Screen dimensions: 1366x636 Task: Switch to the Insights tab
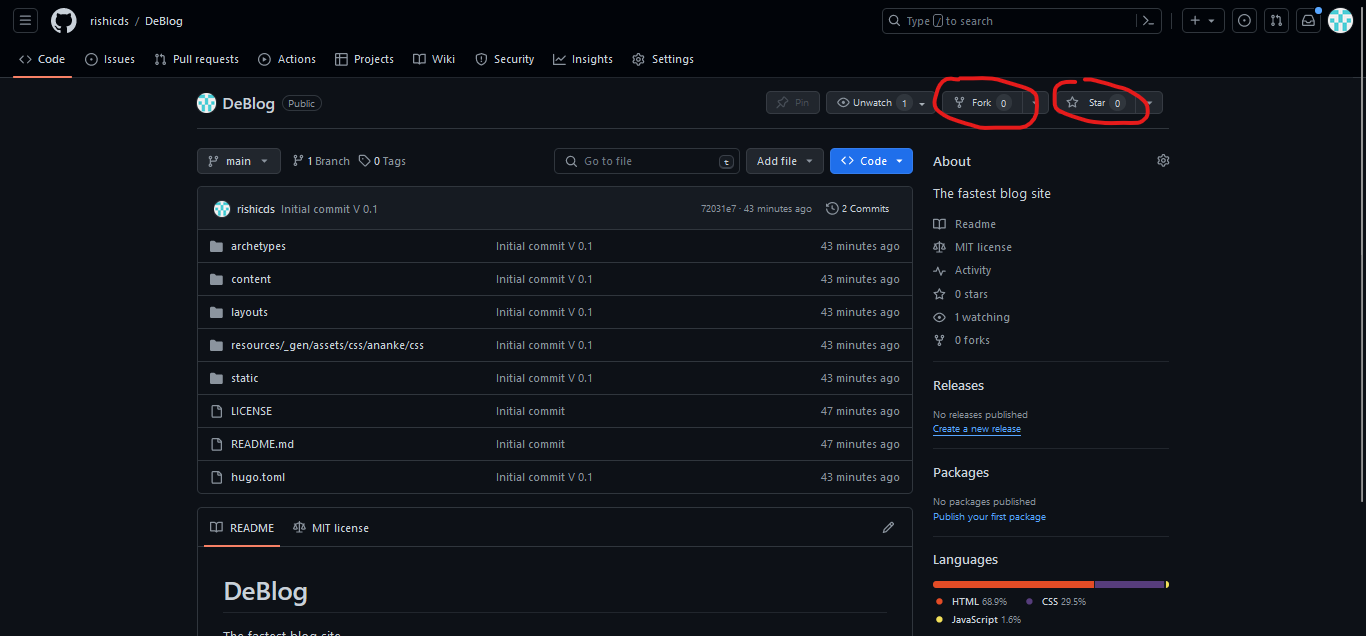[x=583, y=59]
